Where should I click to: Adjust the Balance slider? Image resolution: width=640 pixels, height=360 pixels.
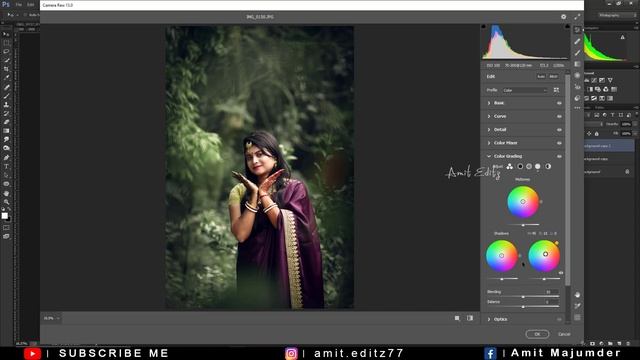click(x=523, y=306)
